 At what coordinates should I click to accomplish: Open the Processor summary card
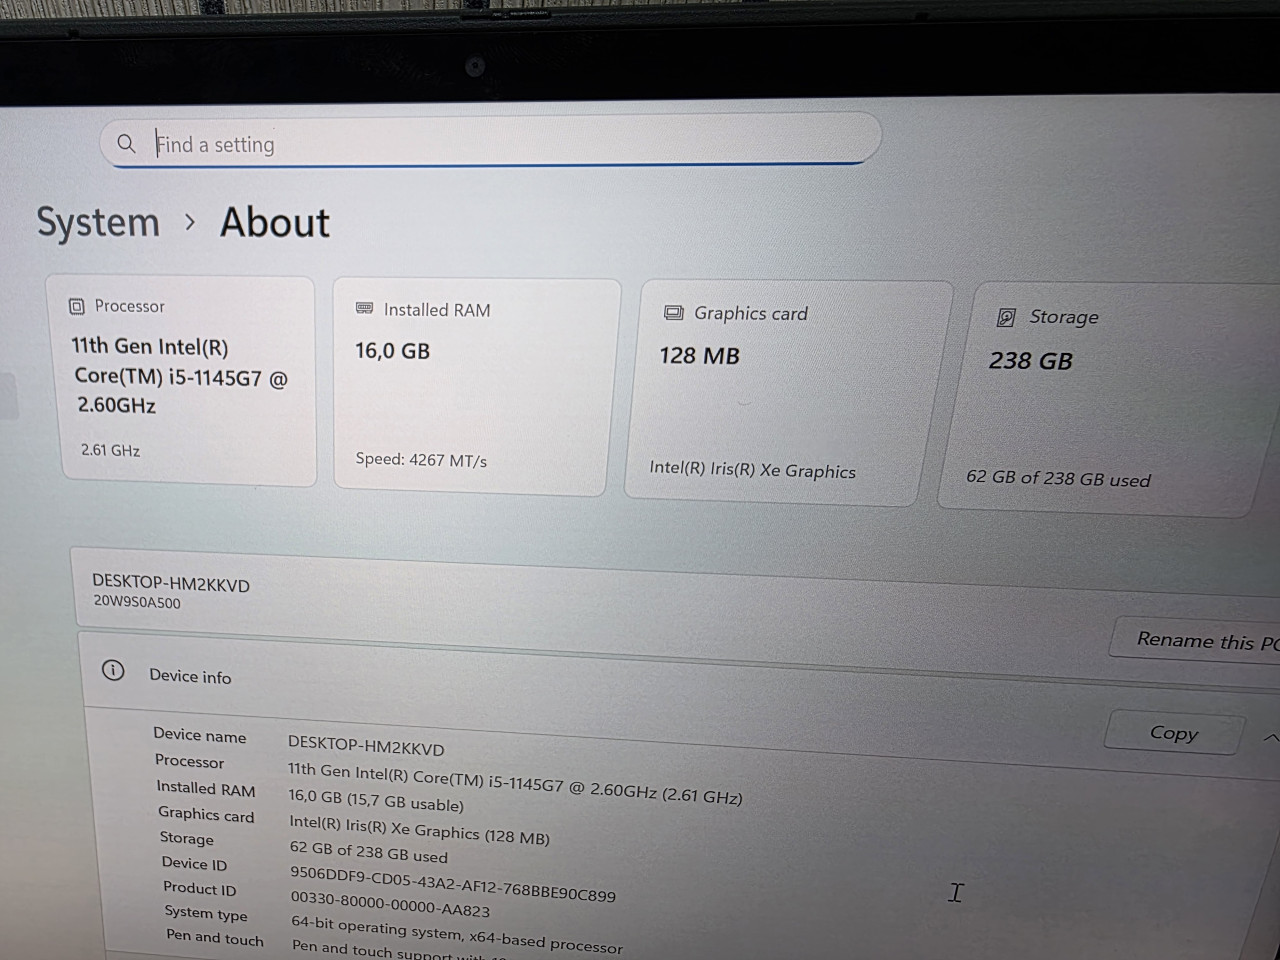182,381
